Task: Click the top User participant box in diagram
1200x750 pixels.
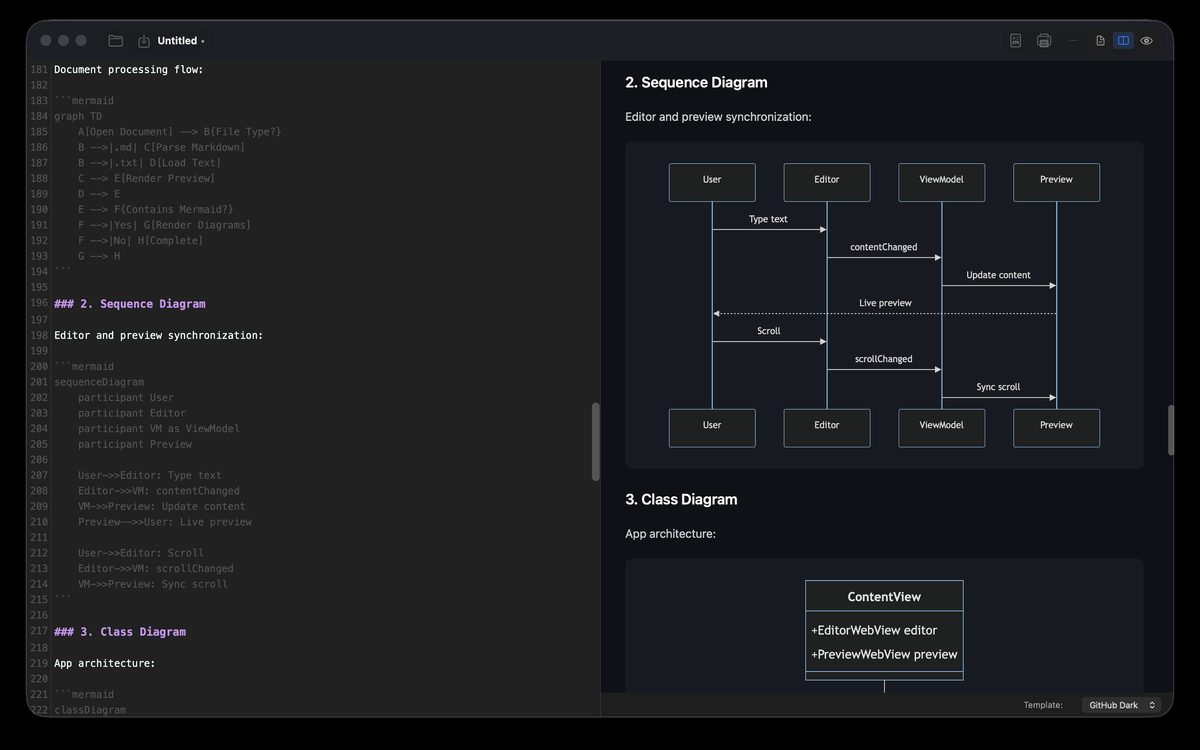Action: click(x=712, y=182)
